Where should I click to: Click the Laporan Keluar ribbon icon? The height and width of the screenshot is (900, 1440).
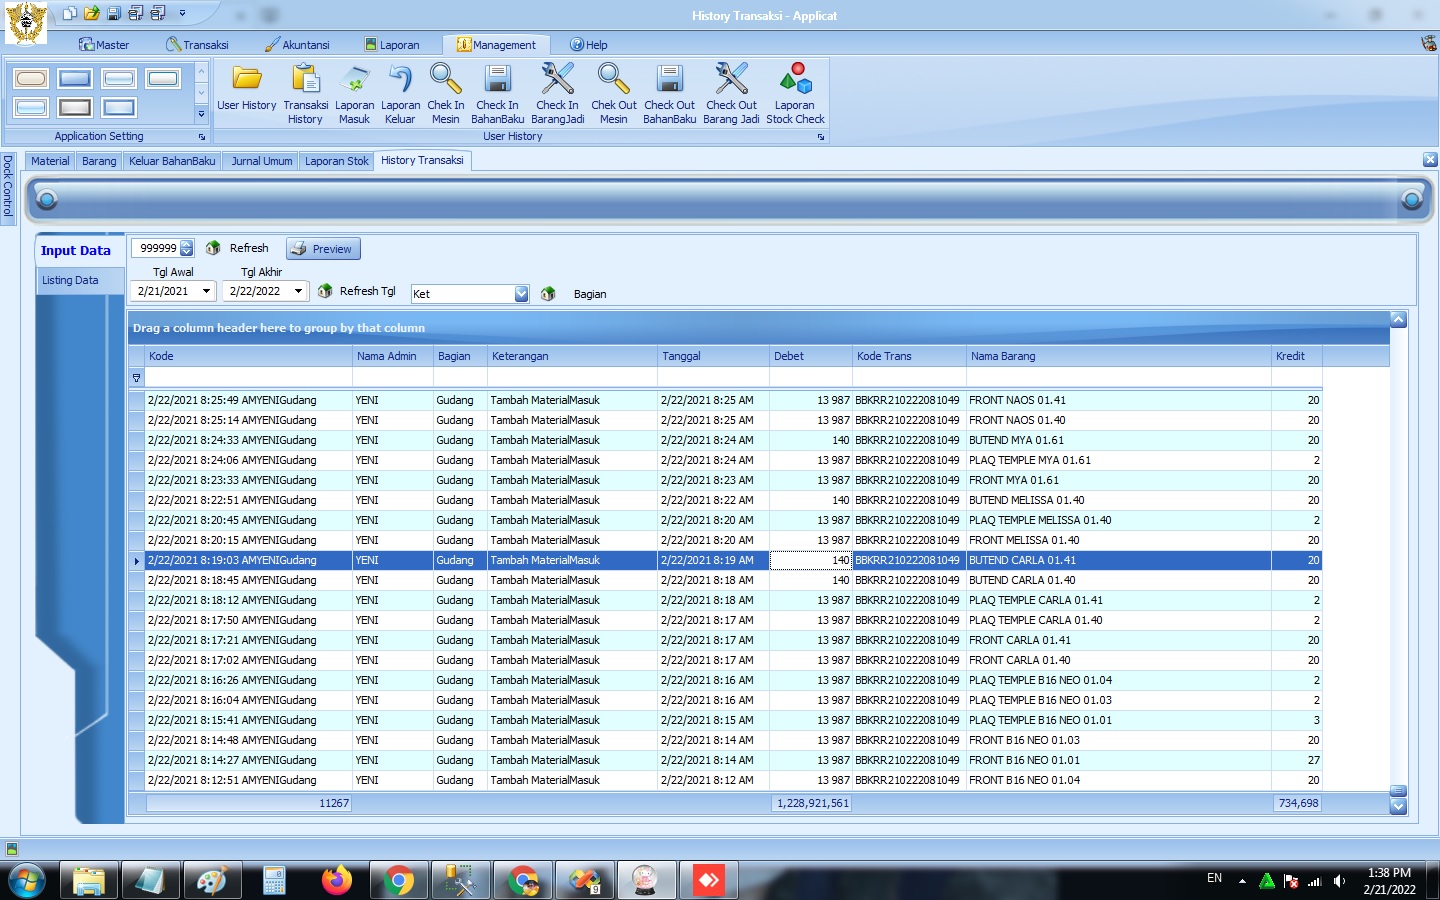pyautogui.click(x=400, y=80)
